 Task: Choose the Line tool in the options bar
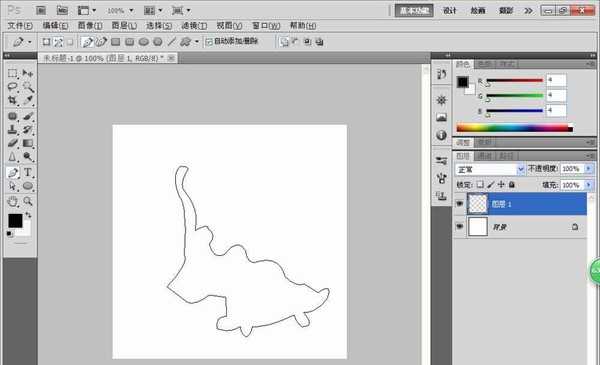click(x=172, y=42)
